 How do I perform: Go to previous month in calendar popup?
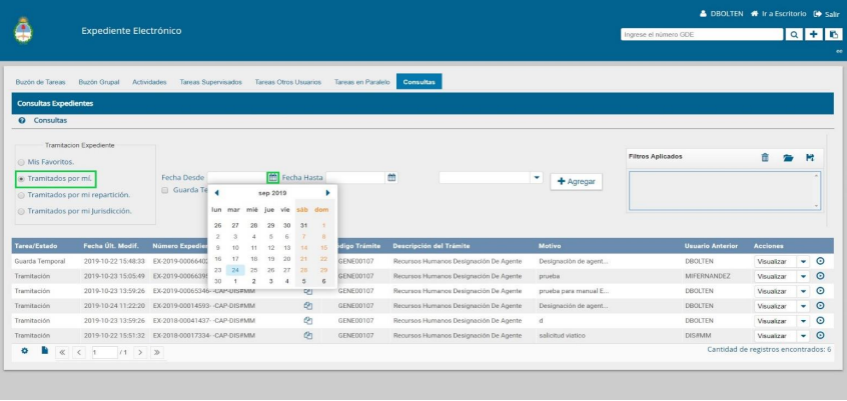(x=217, y=193)
